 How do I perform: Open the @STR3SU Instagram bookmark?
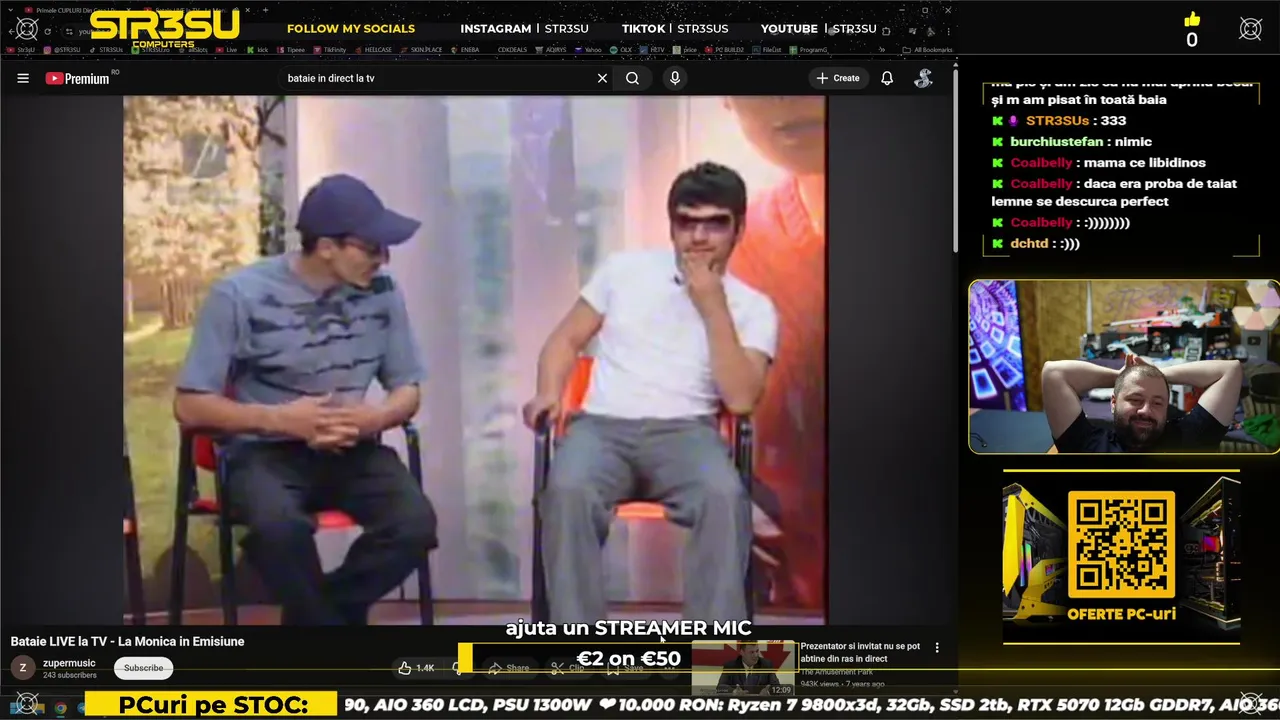click(x=63, y=49)
